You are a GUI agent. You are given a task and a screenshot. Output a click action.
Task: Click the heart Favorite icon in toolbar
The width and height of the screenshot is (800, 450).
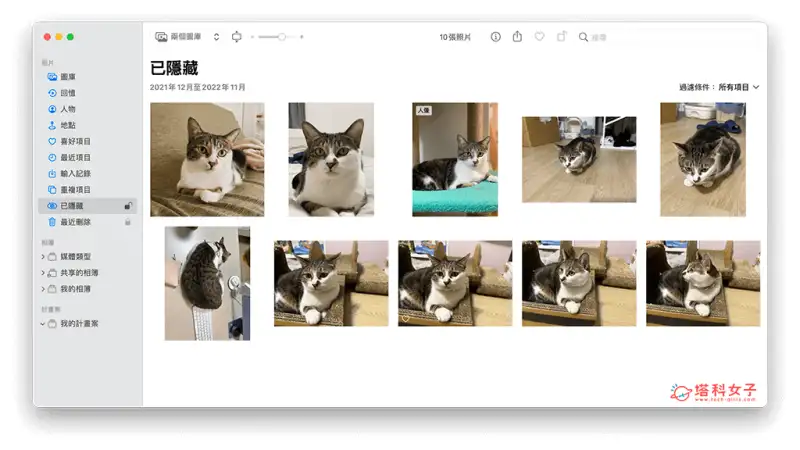(539, 37)
